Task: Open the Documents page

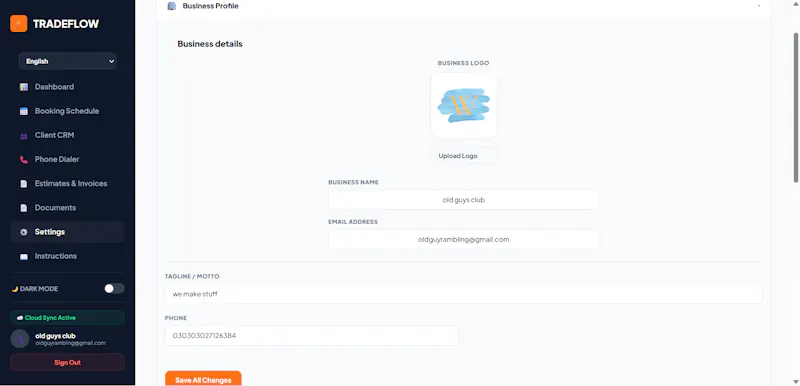Action: point(67,208)
